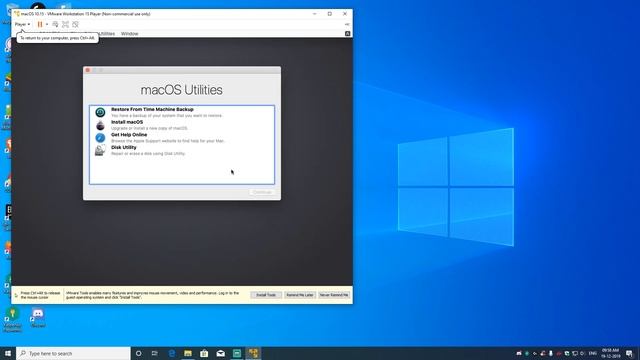Open the Window menu in macOS menu bar
Image resolution: width=640 pixels, height=360 pixels.
tap(129, 34)
